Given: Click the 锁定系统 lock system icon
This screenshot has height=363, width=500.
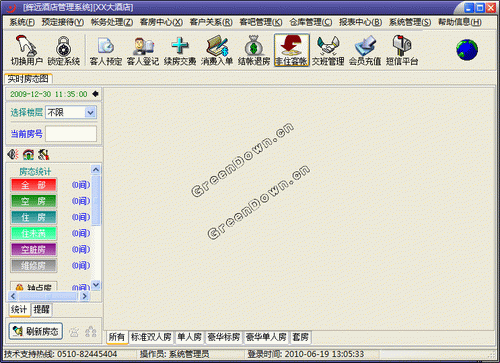Looking at the screenshot, I should pyautogui.click(x=63, y=50).
